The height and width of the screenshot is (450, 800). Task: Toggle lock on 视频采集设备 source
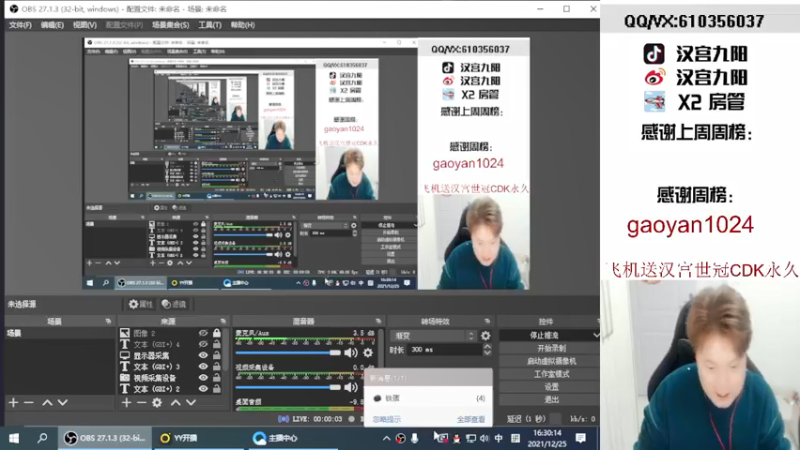tap(217, 378)
